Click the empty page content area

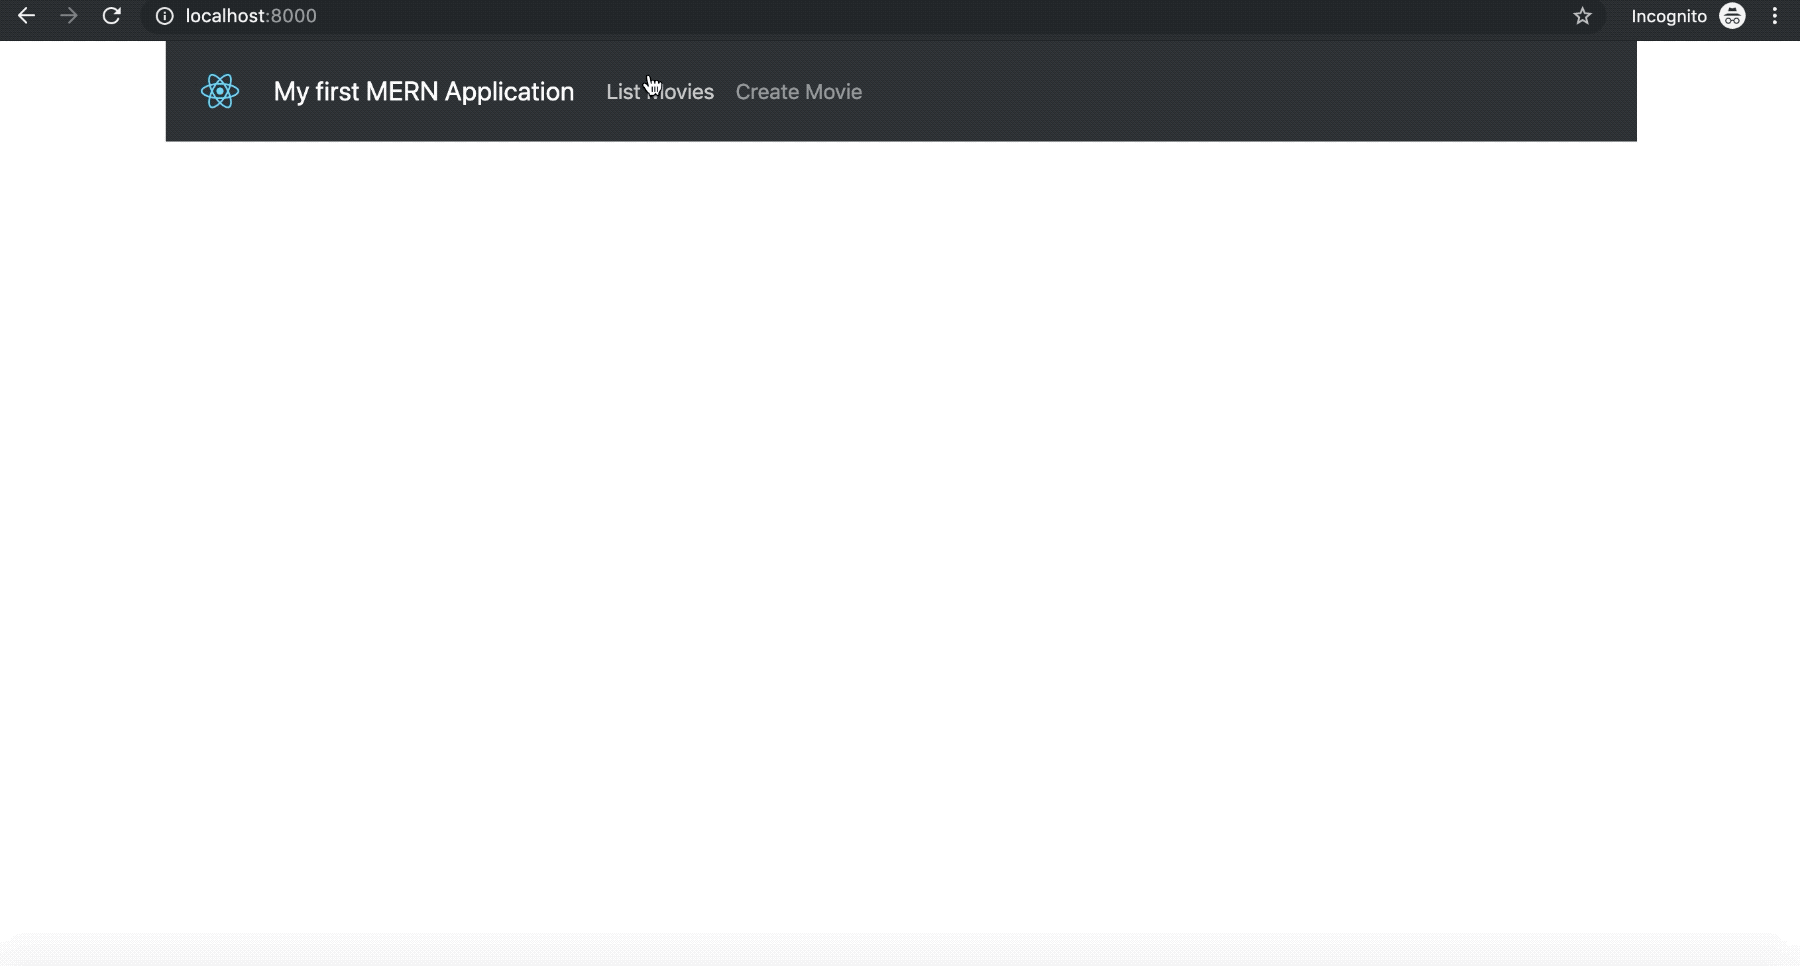coord(900,500)
